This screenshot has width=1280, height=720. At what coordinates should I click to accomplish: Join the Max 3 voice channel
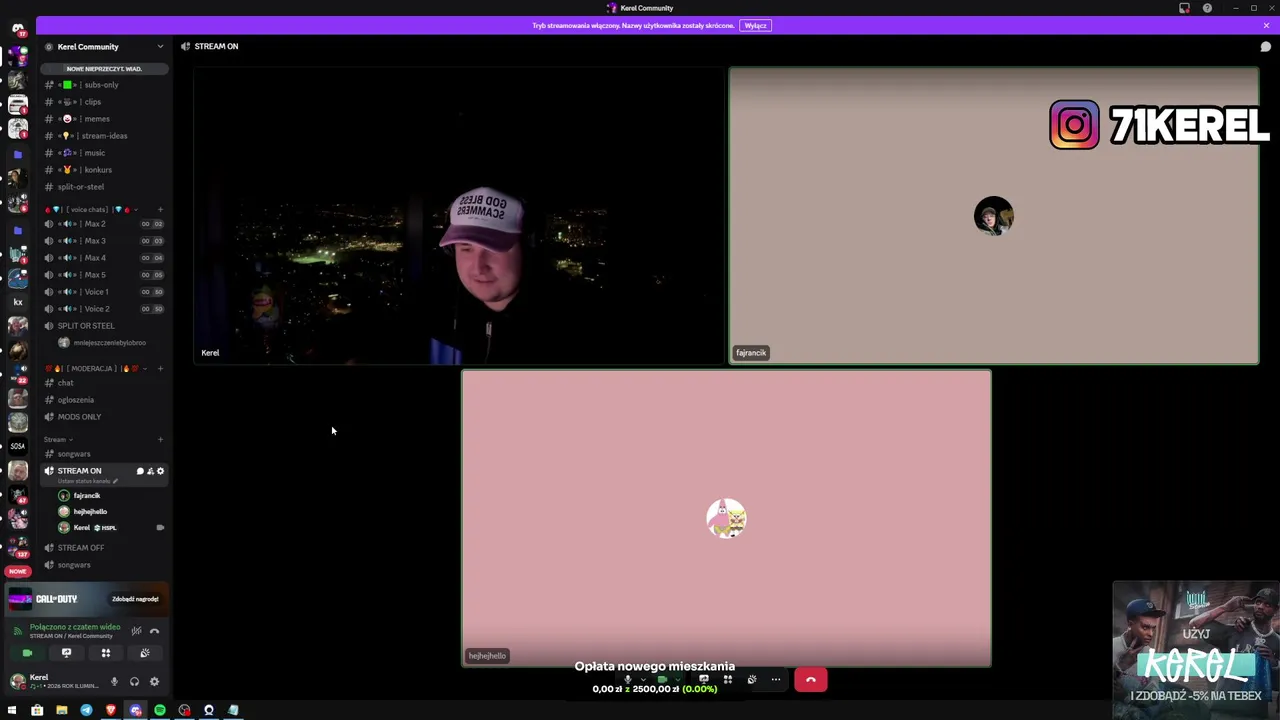103,241
